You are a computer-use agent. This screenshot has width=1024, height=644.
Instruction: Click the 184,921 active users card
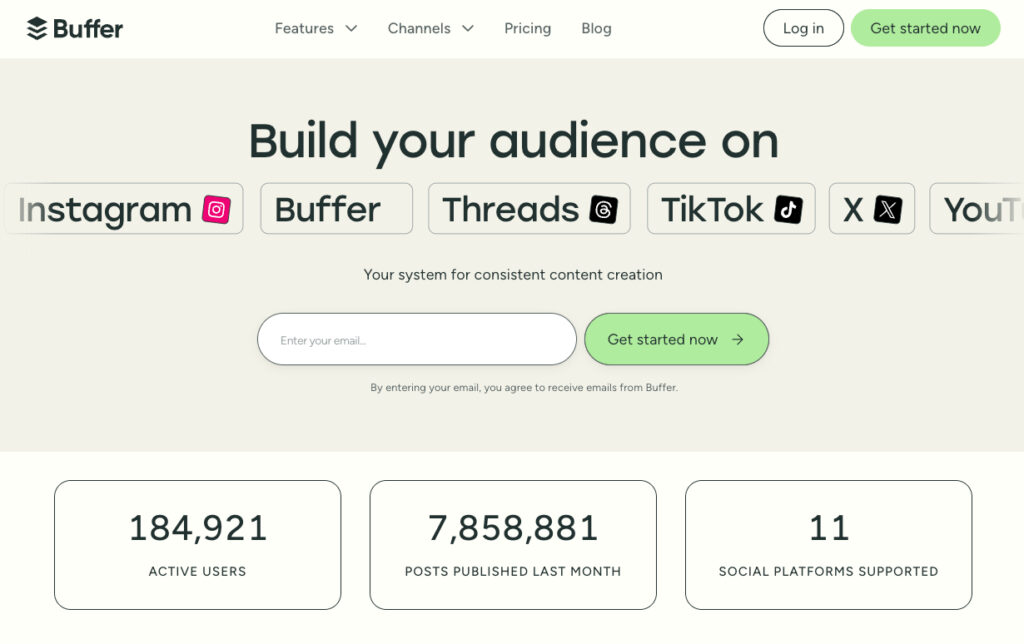[197, 545]
